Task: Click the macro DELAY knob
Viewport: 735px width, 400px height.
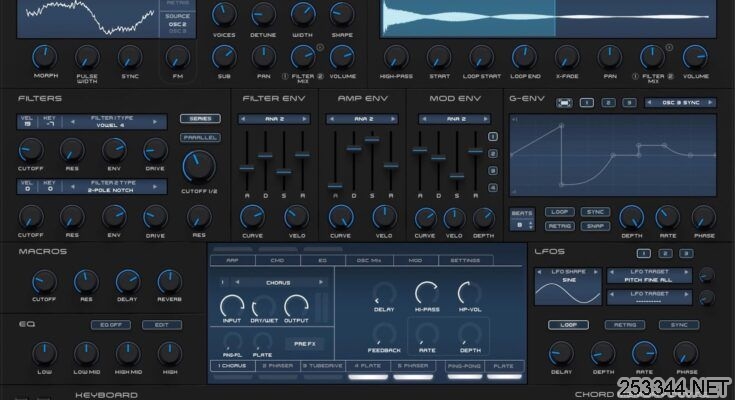Action: pyautogui.click(x=127, y=282)
